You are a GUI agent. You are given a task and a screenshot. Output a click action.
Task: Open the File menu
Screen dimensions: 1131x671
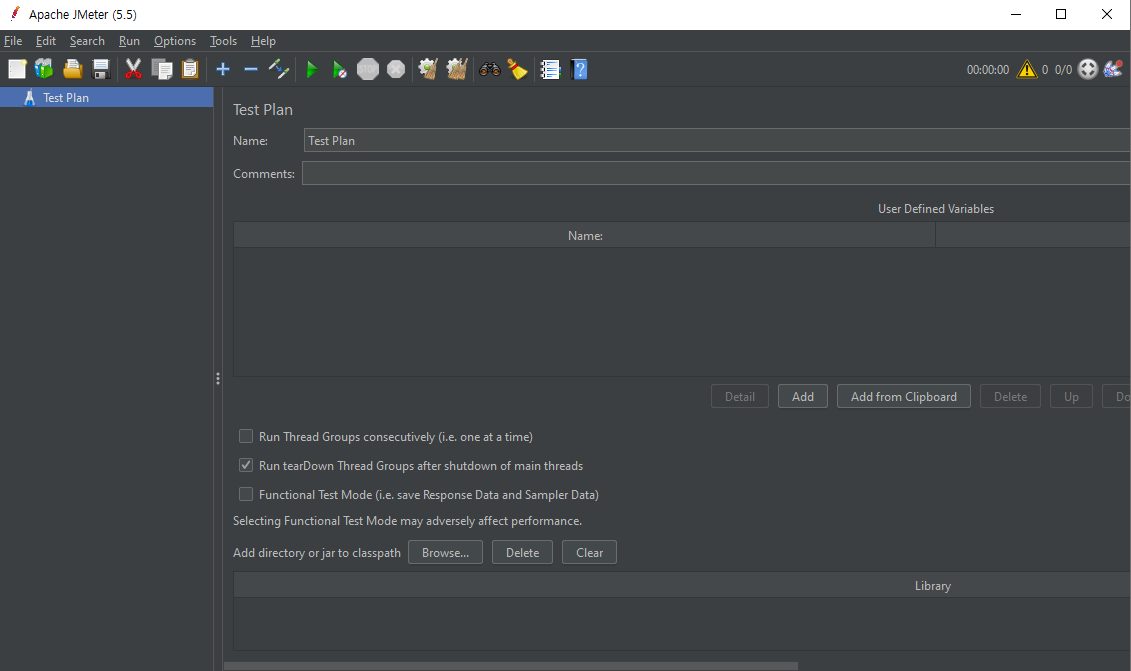(x=13, y=41)
